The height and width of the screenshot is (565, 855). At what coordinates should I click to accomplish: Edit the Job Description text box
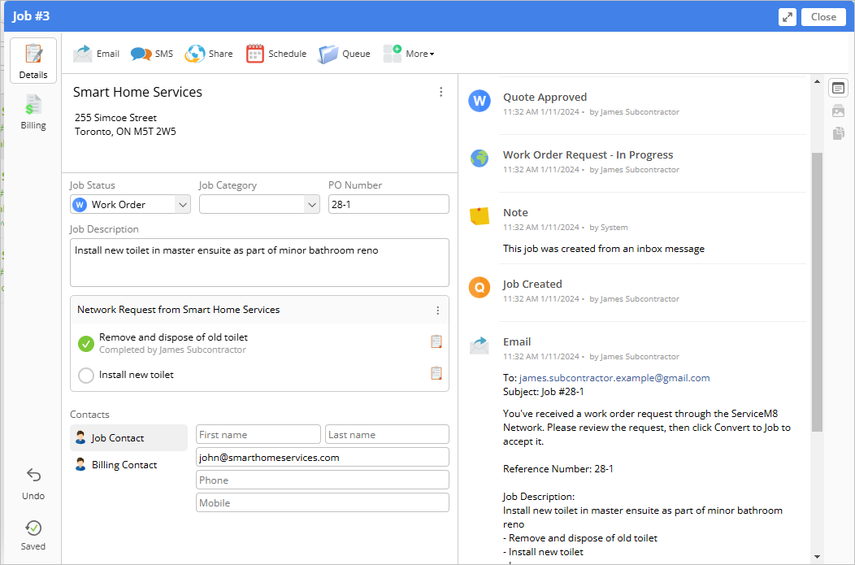[x=260, y=262]
